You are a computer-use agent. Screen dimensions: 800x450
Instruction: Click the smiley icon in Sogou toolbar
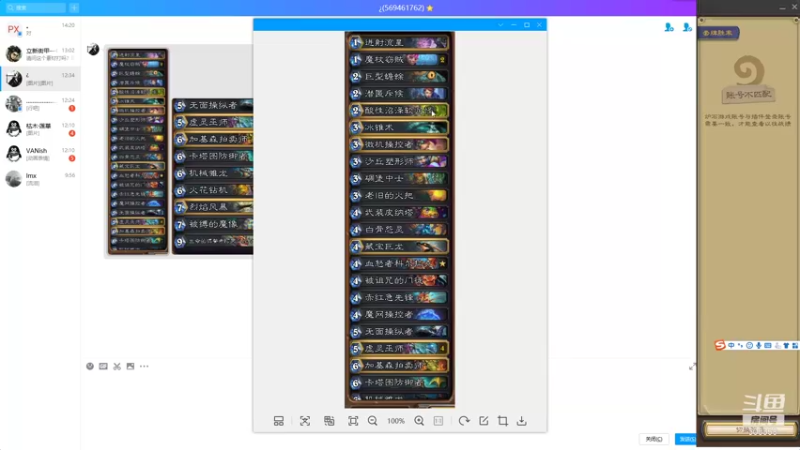pos(749,345)
